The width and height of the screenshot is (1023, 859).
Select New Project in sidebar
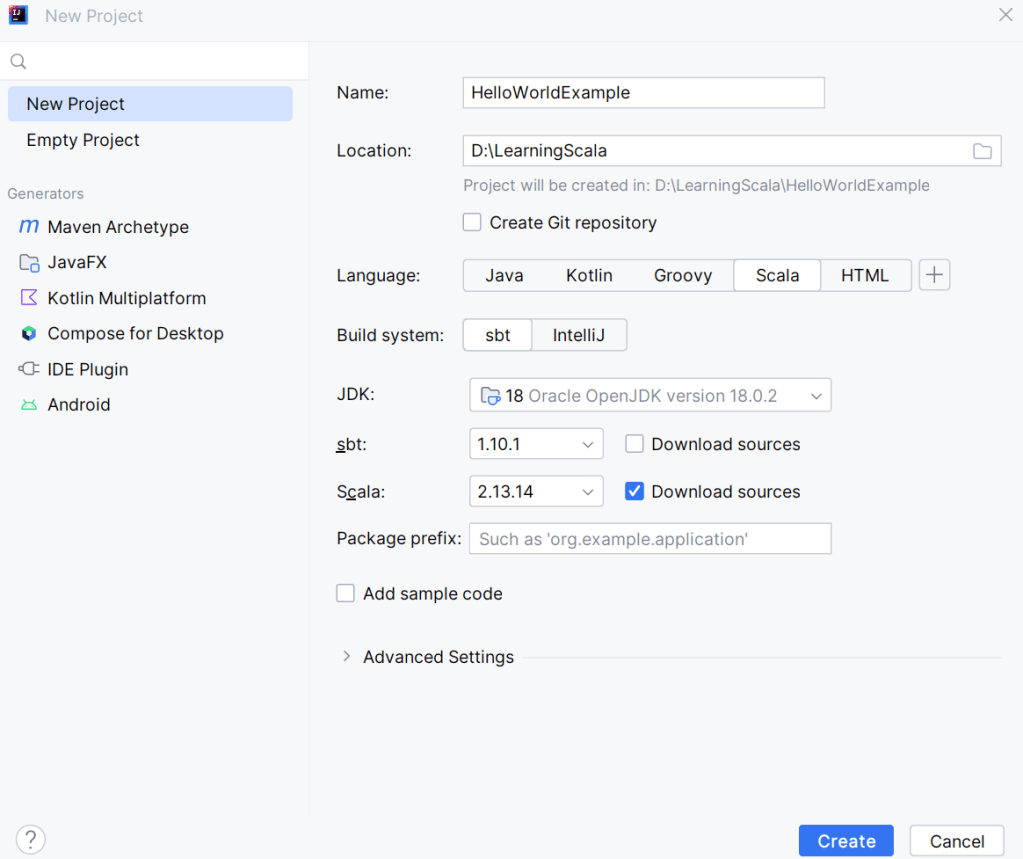[150, 104]
